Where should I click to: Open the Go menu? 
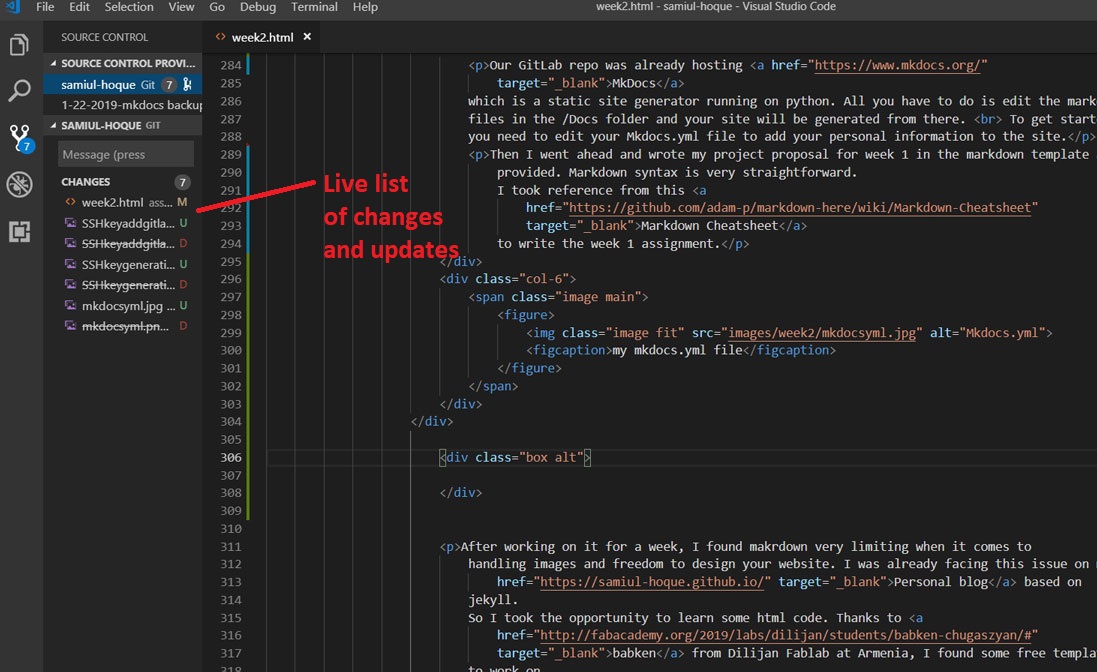tap(217, 7)
